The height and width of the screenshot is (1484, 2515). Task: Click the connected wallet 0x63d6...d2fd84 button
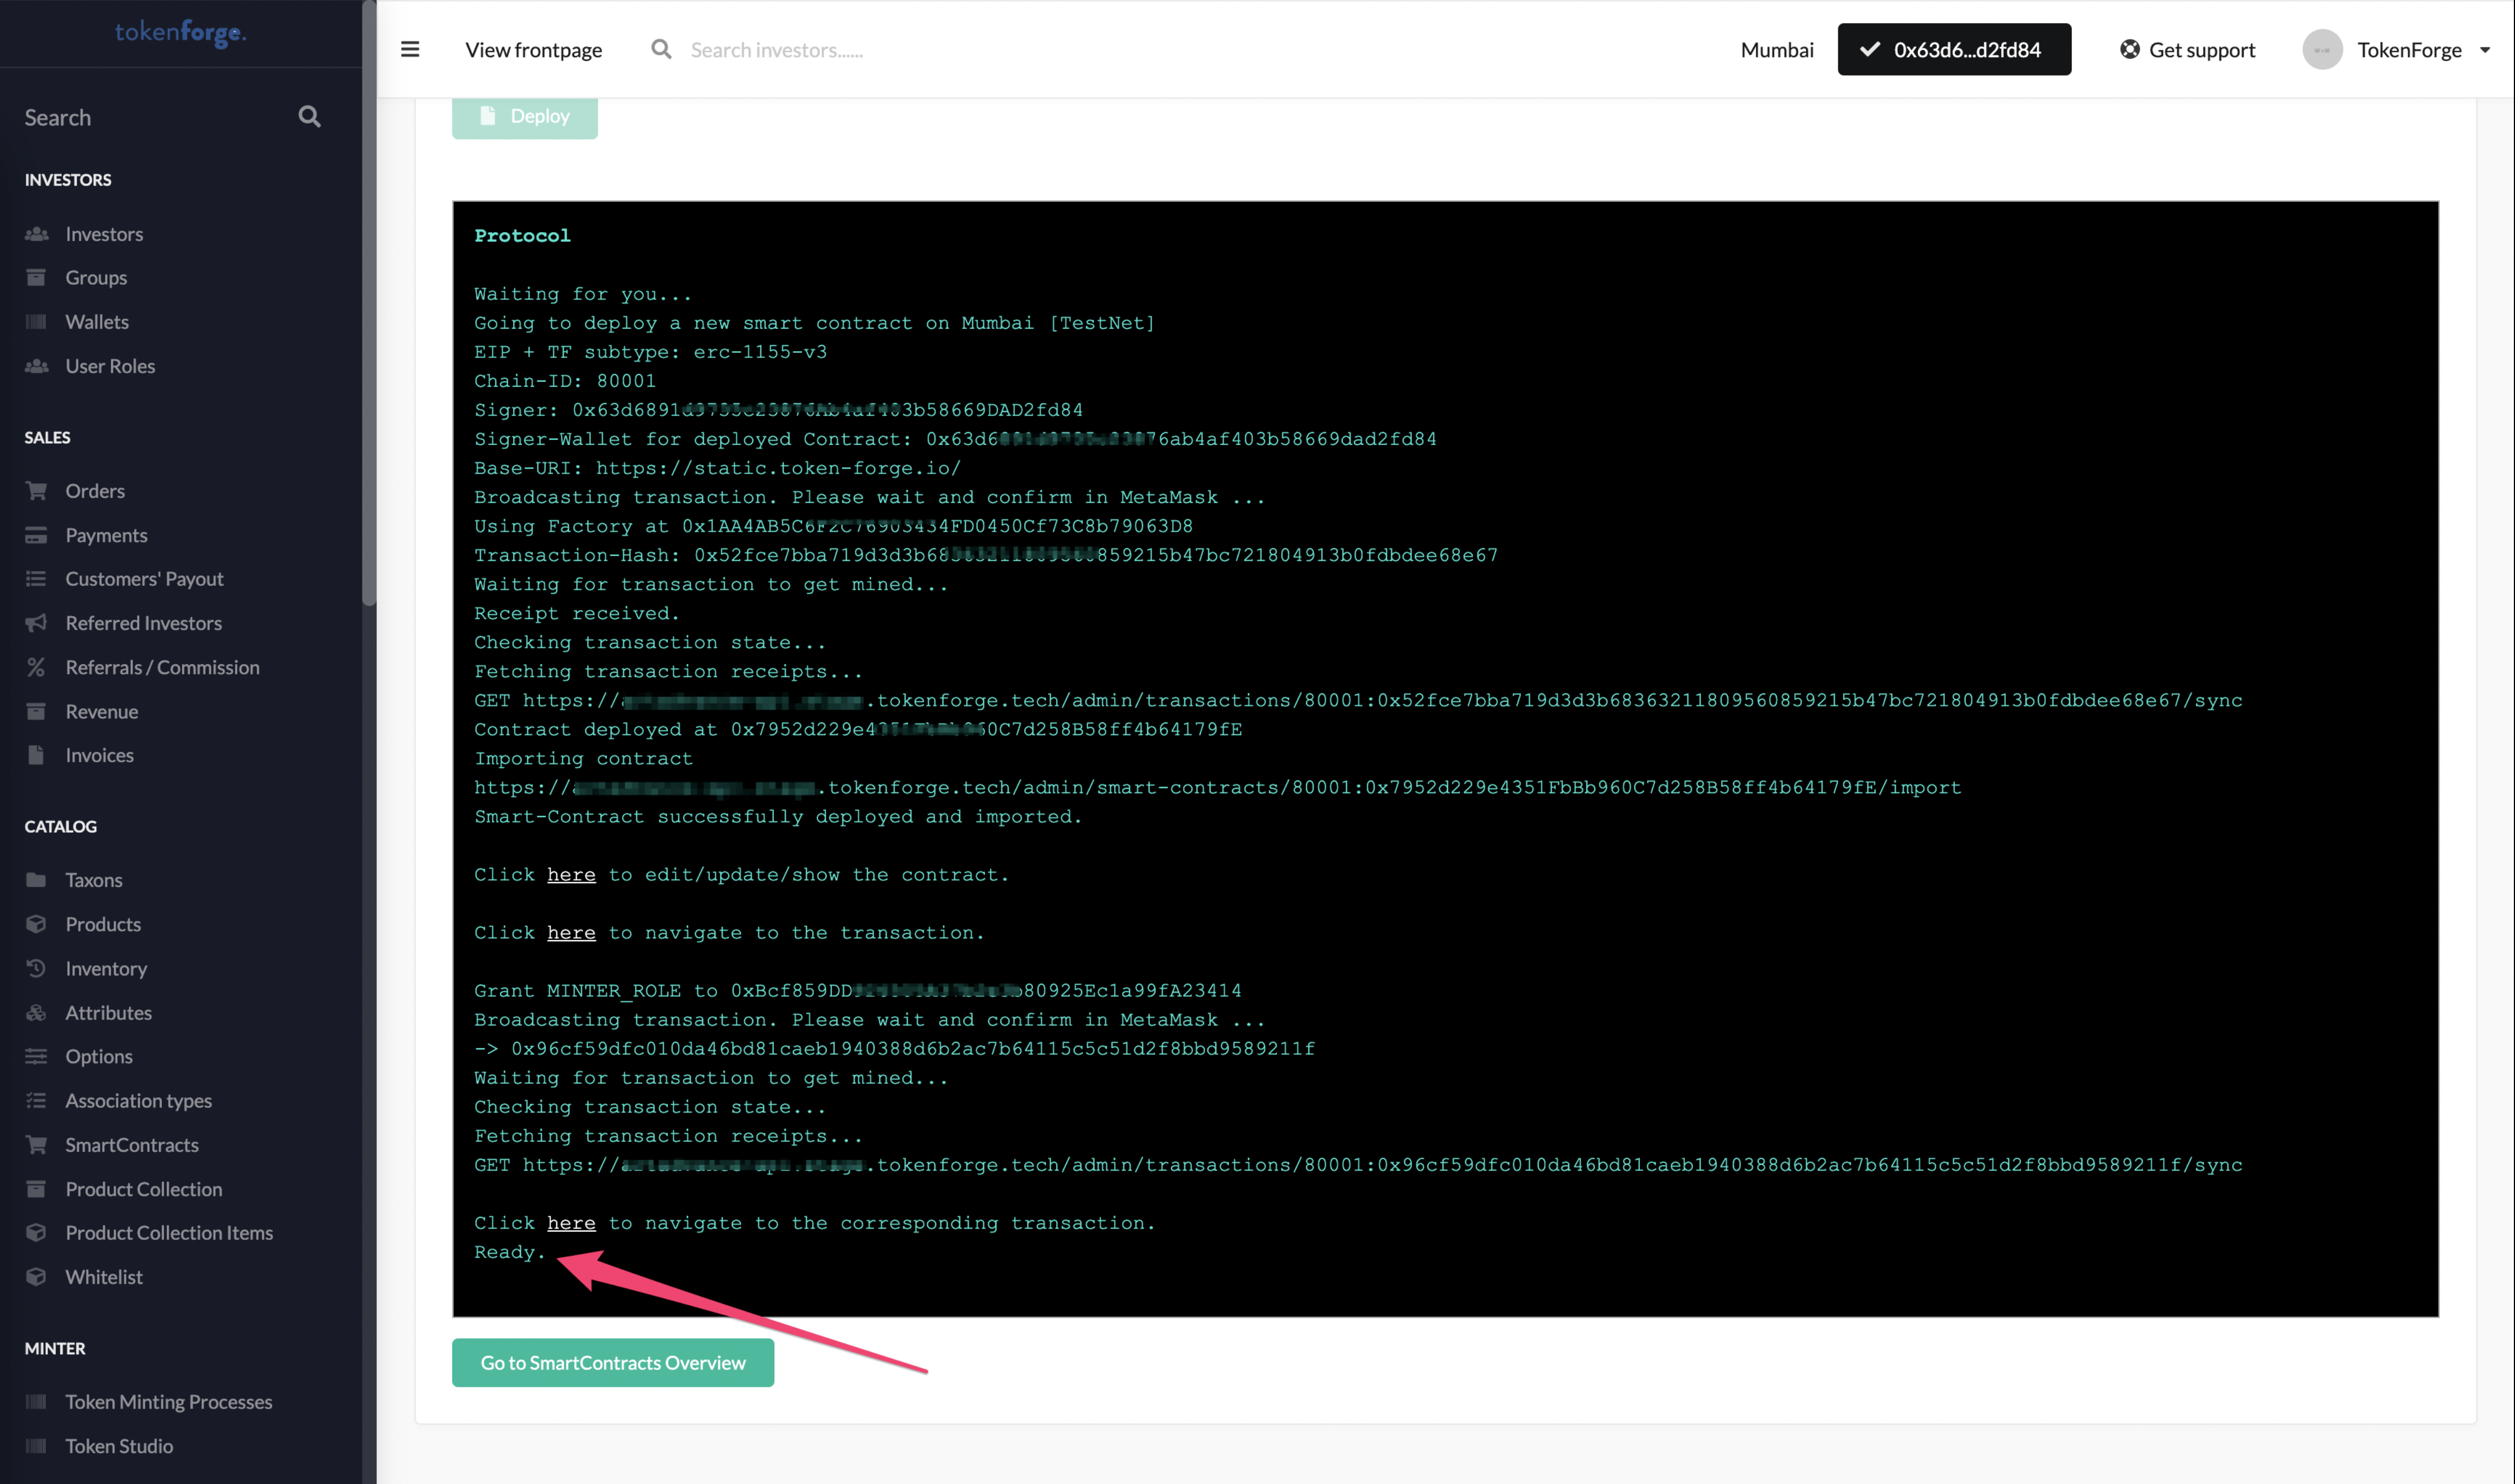coord(1954,49)
